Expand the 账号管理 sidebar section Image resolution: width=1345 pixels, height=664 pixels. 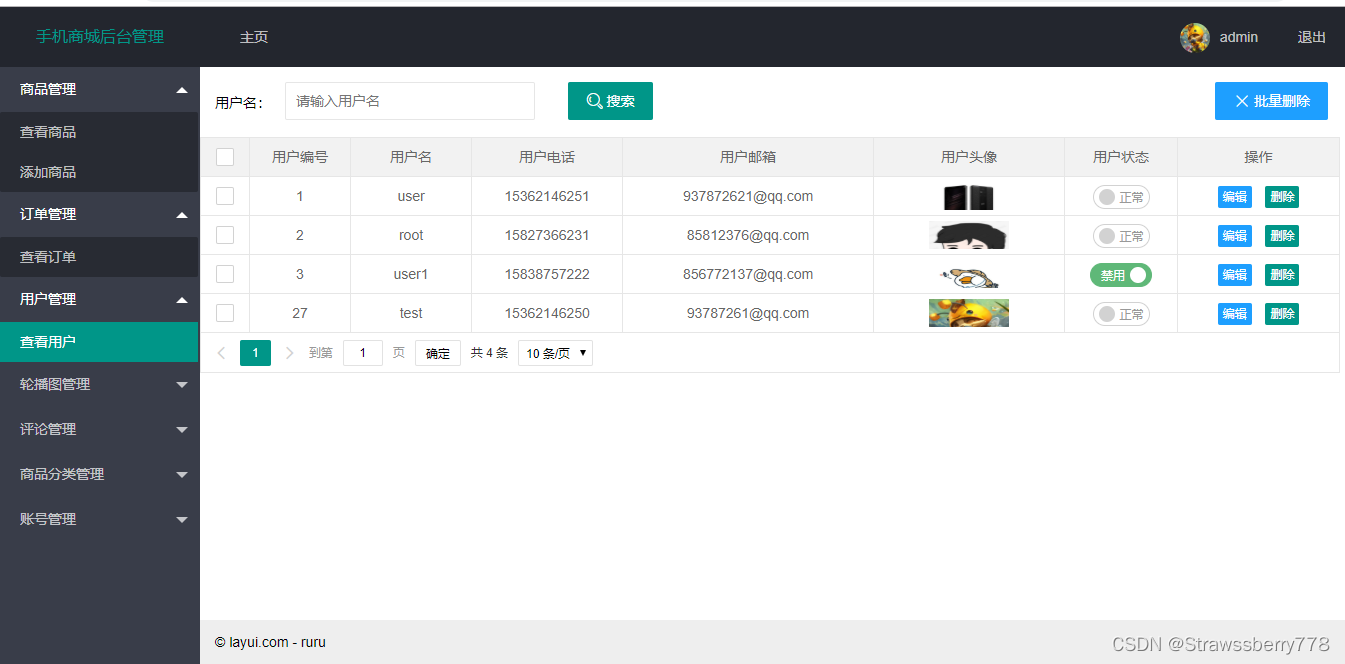[99, 519]
